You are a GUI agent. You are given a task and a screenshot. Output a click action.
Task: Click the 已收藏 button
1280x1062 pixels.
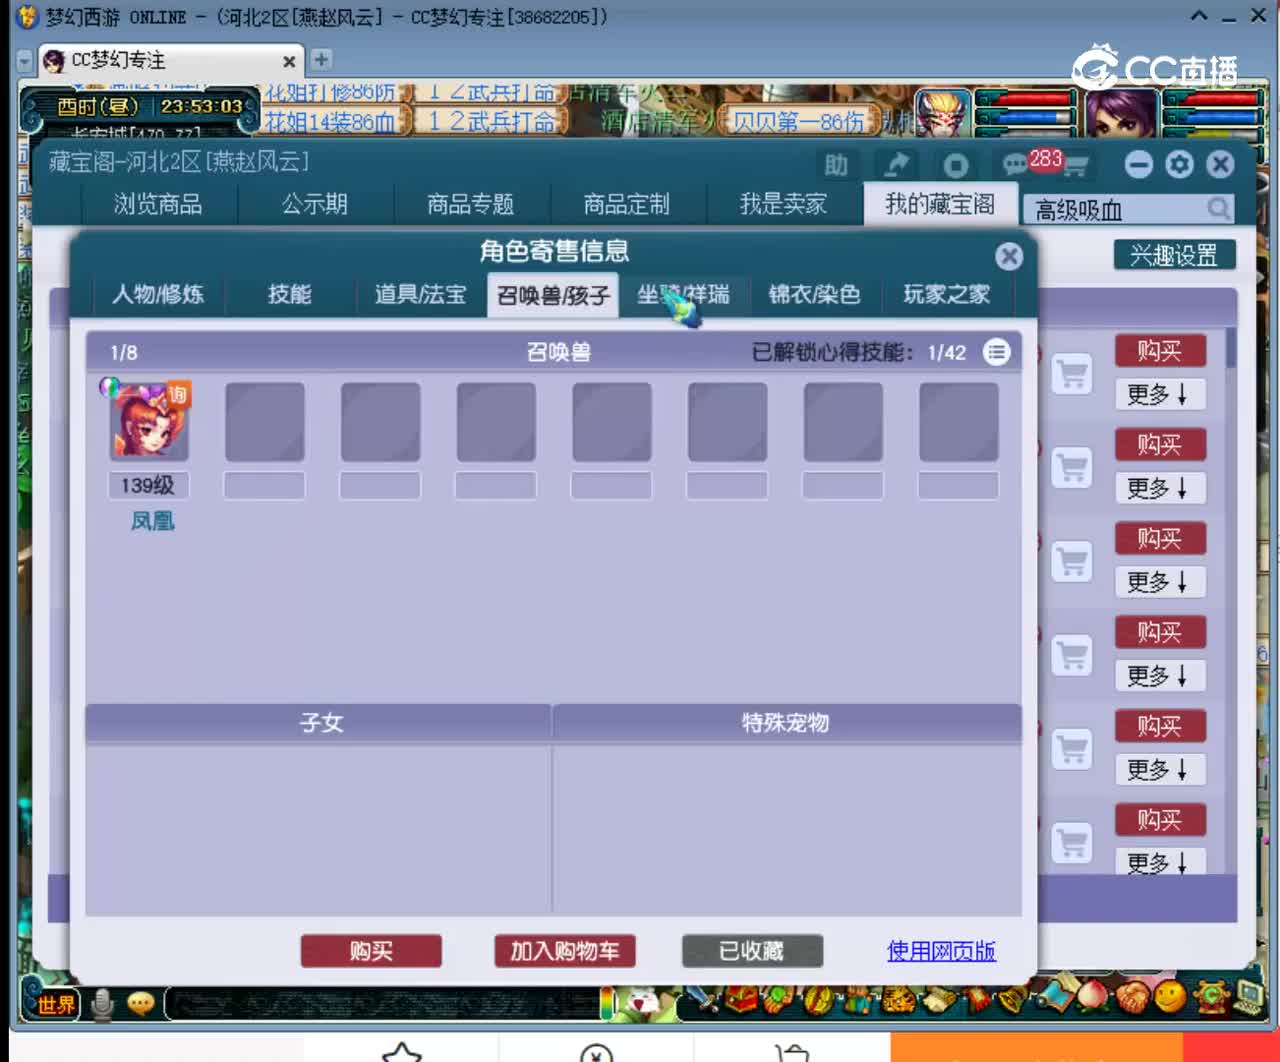(x=752, y=951)
